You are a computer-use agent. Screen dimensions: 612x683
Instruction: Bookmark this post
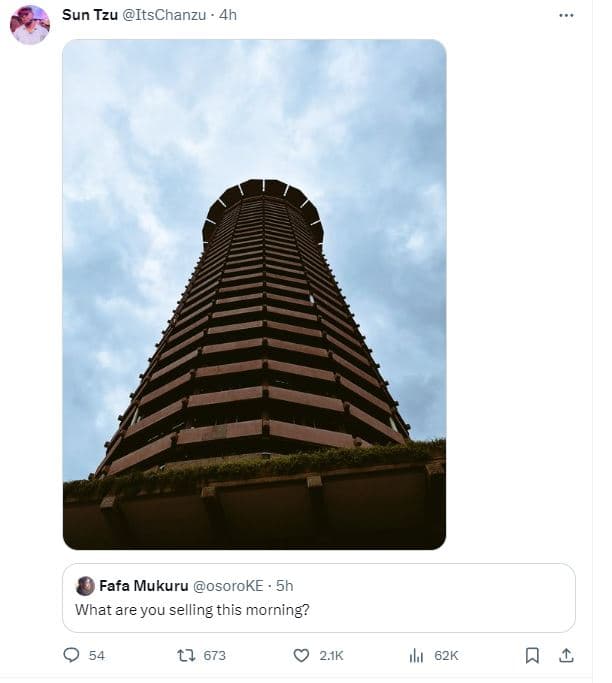532,655
